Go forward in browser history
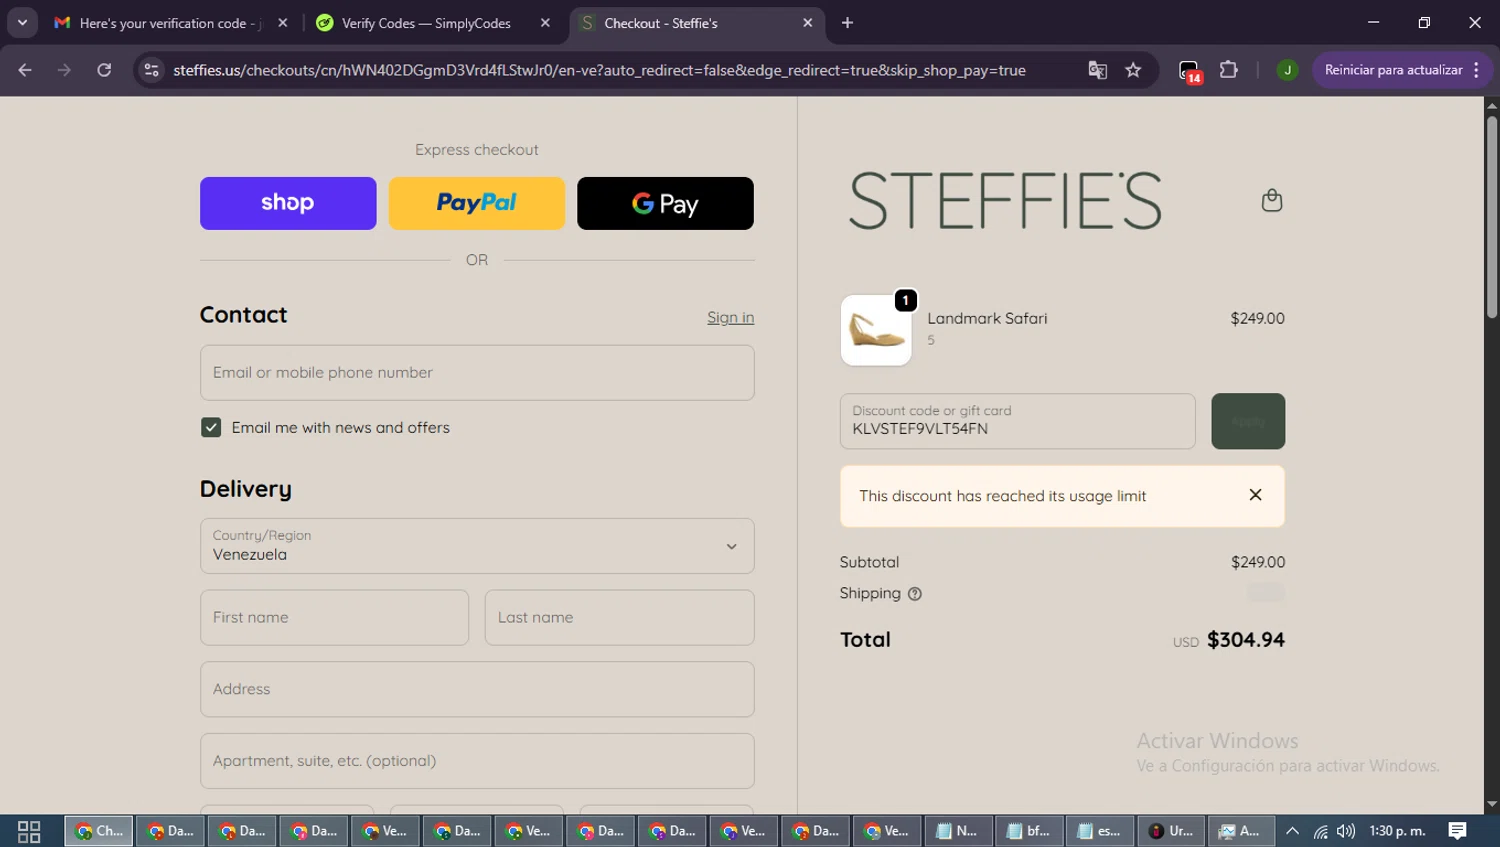Screen dimensions: 1500x847 64,70
